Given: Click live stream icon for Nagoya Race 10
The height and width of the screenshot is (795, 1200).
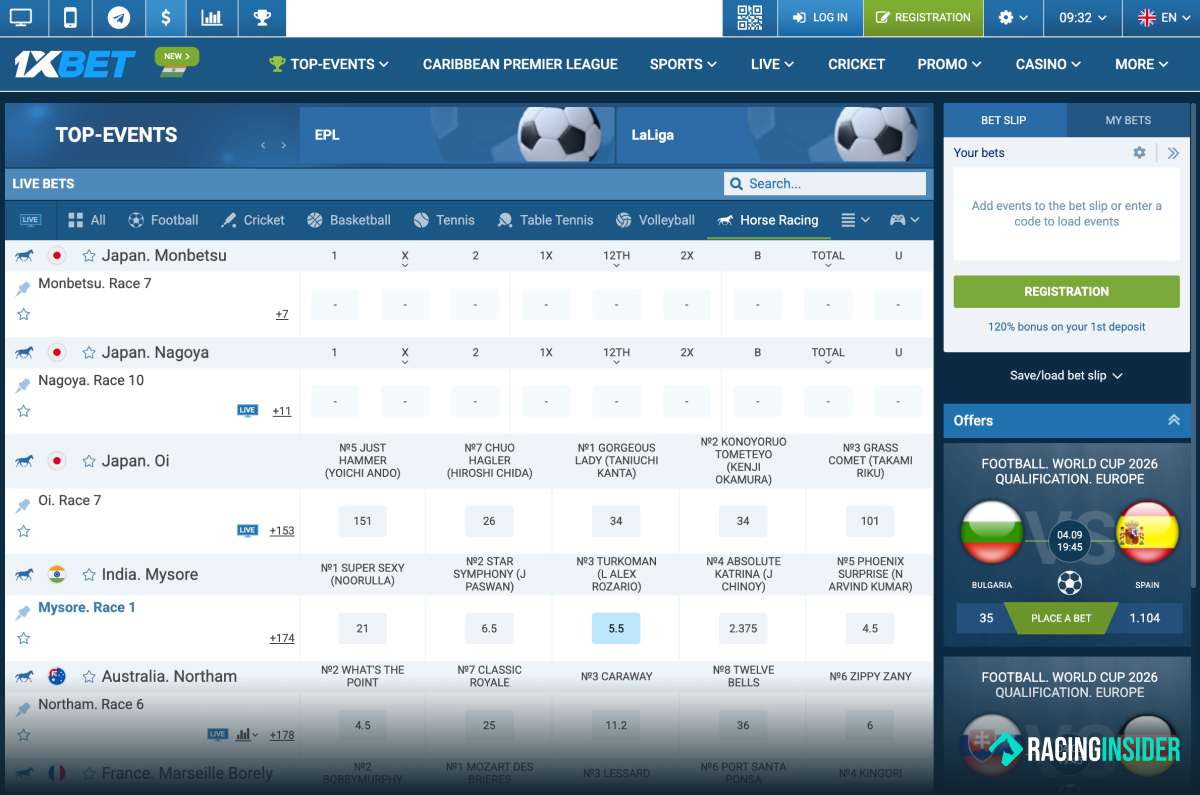Looking at the screenshot, I should click(x=248, y=410).
